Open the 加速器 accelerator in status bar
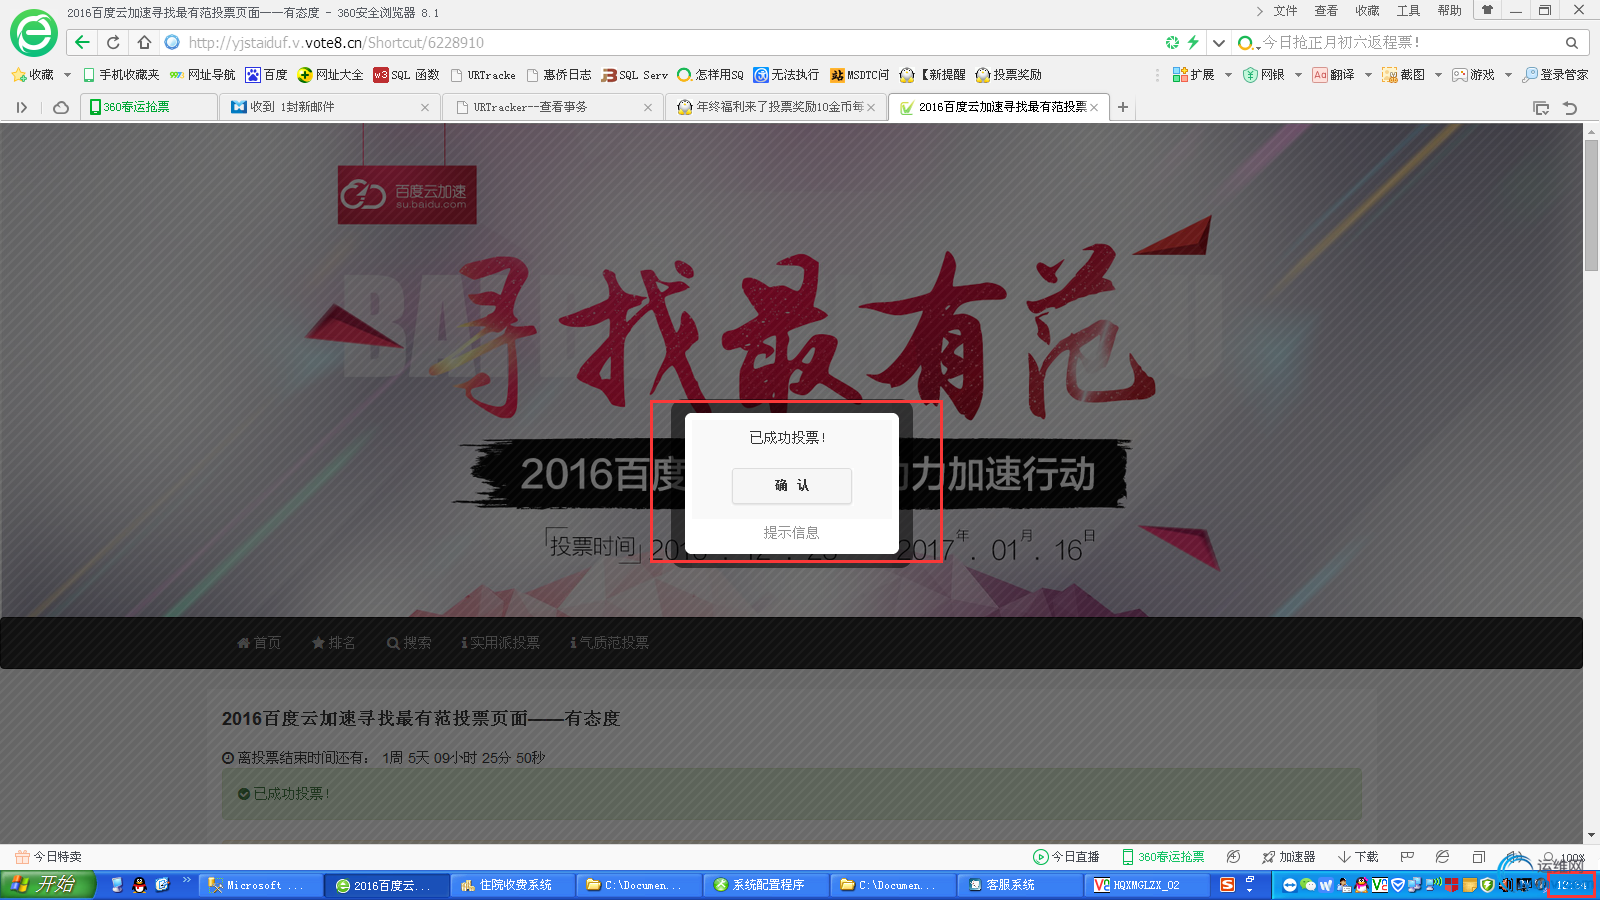The height and width of the screenshot is (900, 1600). click(1289, 857)
